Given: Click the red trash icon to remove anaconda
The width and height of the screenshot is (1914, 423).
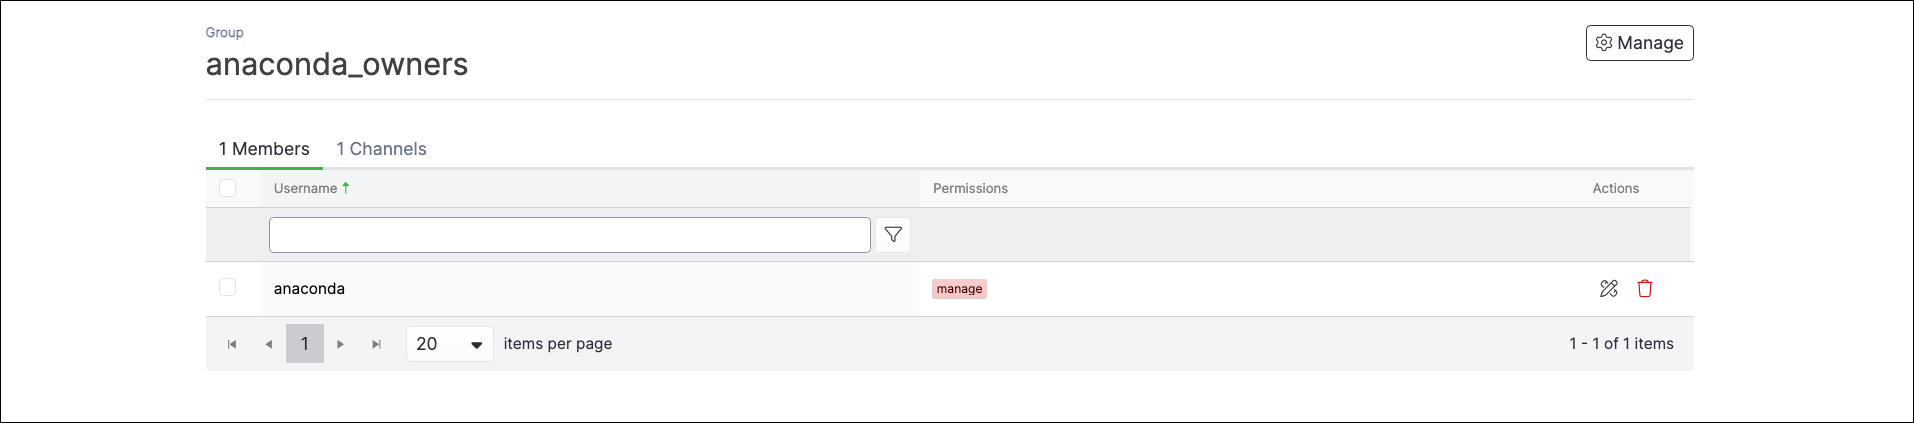Looking at the screenshot, I should coord(1645,289).
